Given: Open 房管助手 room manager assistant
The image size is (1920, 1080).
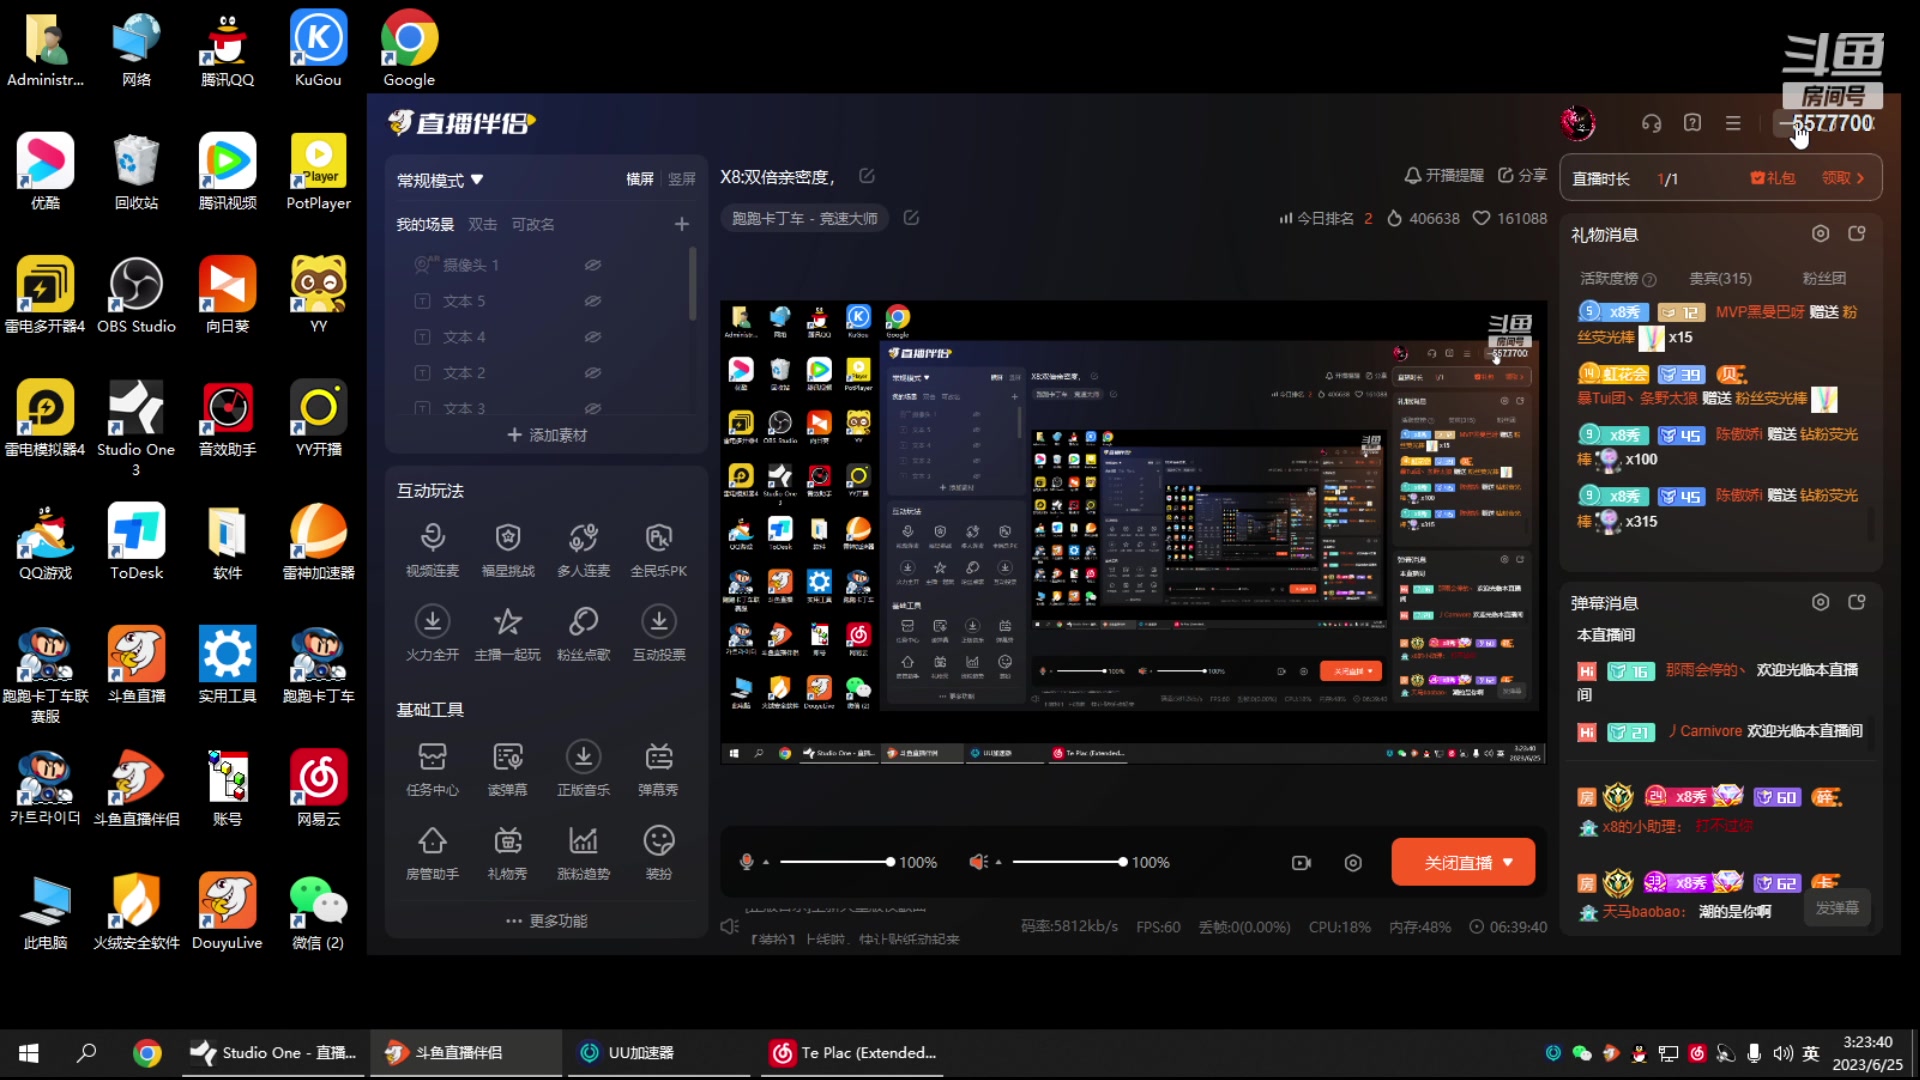Looking at the screenshot, I should pos(432,852).
